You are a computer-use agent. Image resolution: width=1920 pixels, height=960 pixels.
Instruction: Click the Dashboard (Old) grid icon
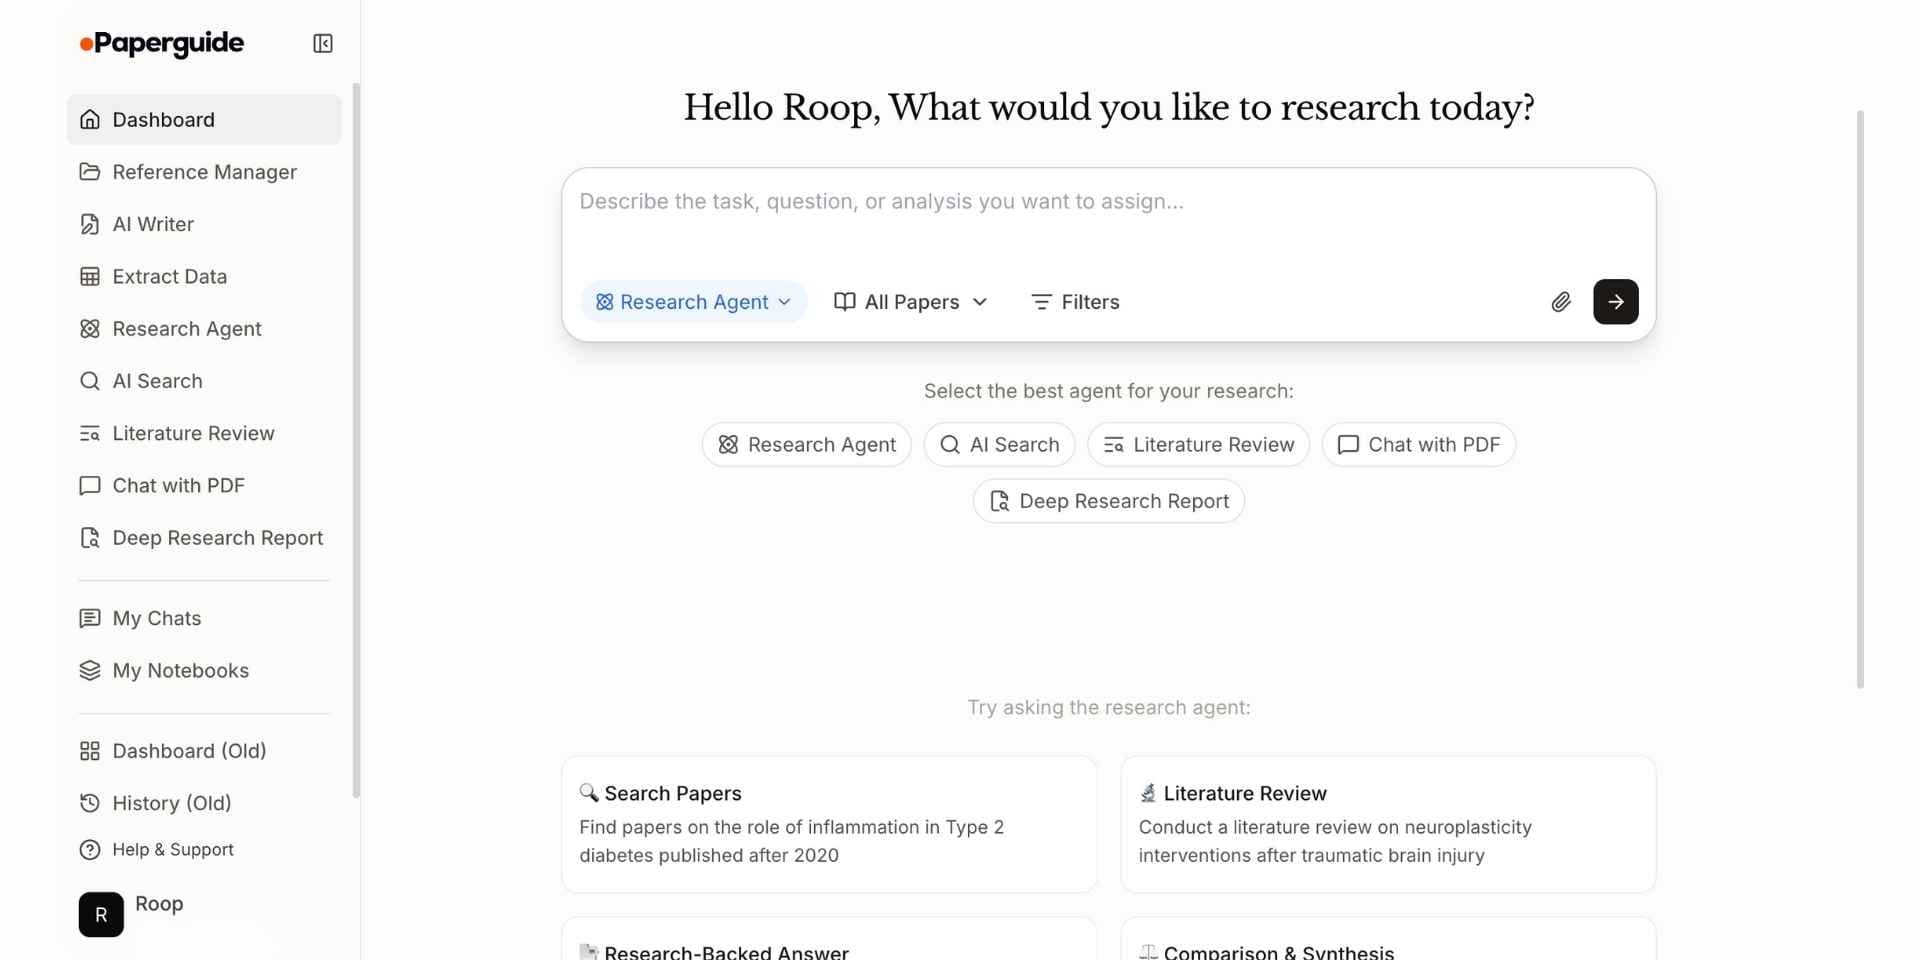click(90, 751)
